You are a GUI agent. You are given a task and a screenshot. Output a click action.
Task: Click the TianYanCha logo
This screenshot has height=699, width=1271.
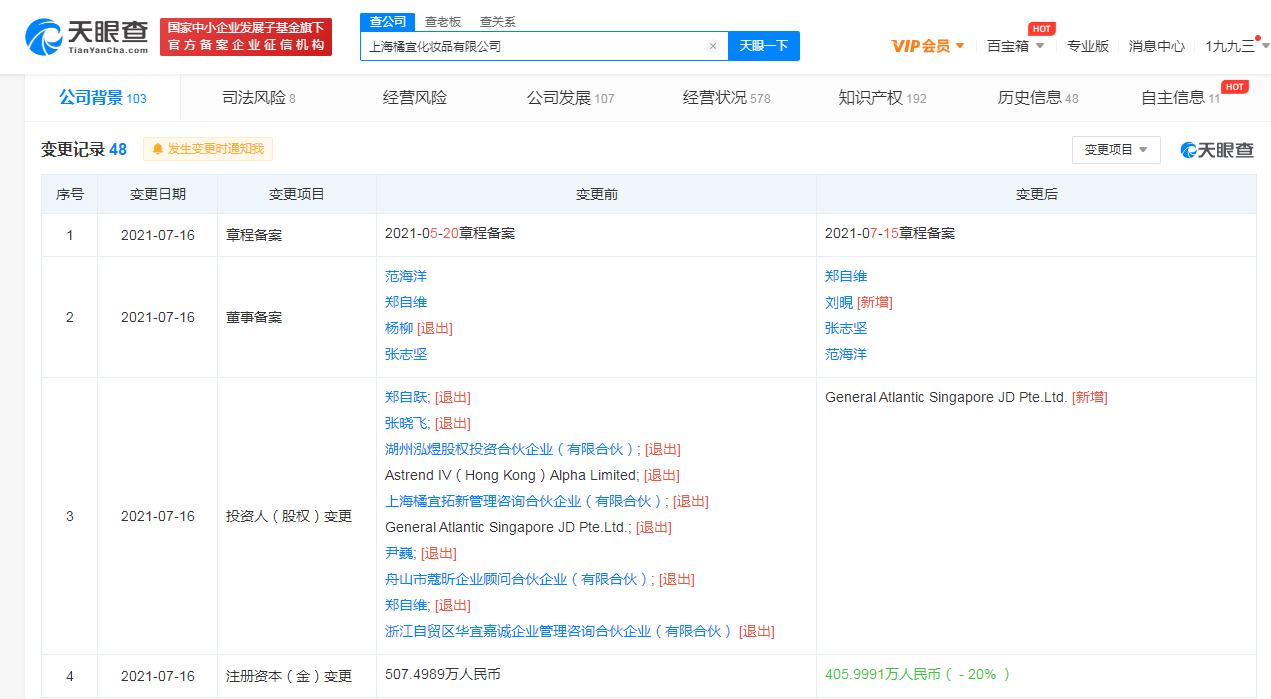(x=87, y=37)
